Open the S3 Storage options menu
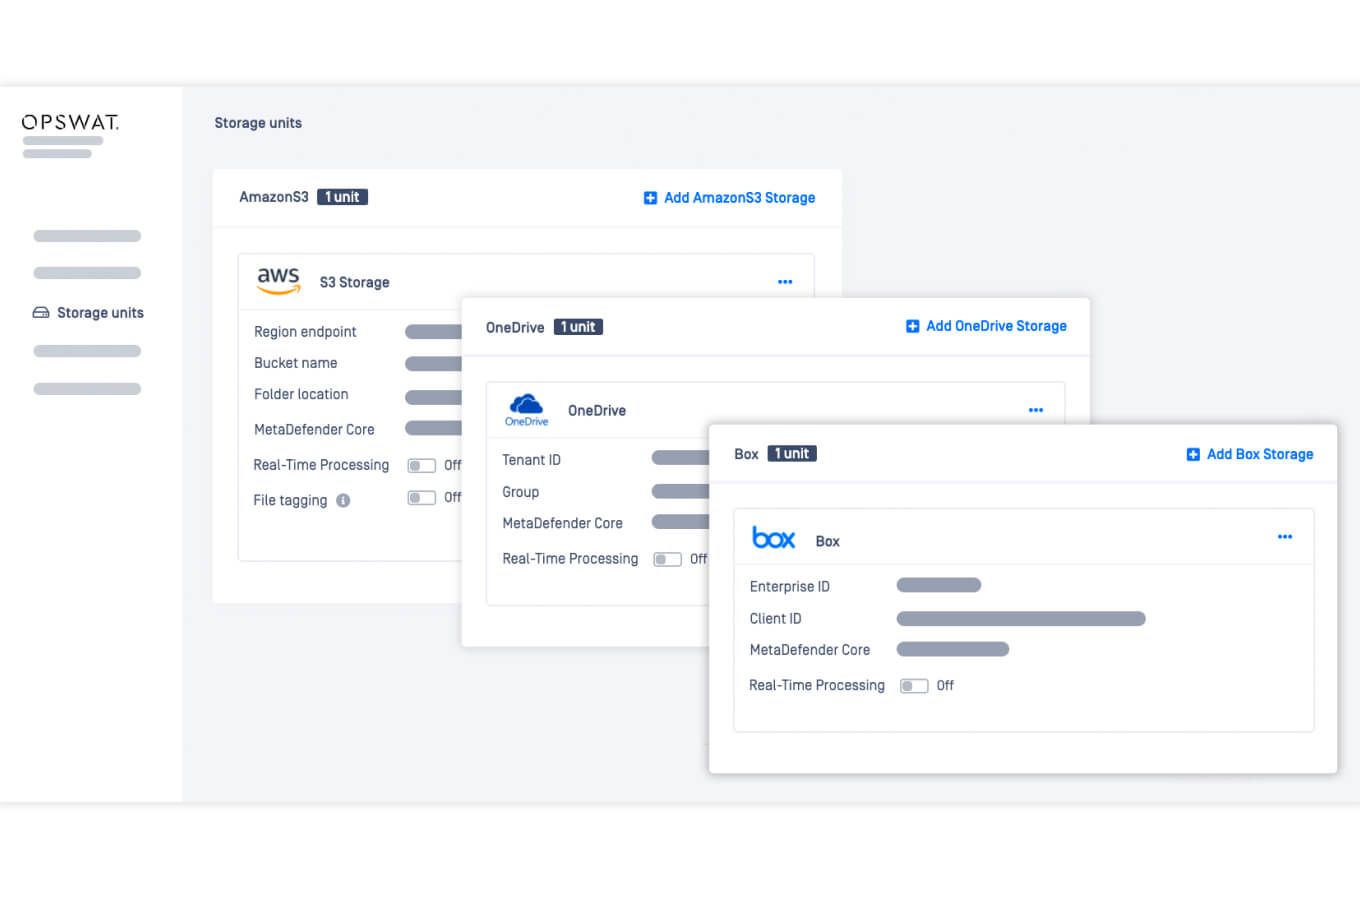Screen dimensions: 1360x906 (x=785, y=282)
